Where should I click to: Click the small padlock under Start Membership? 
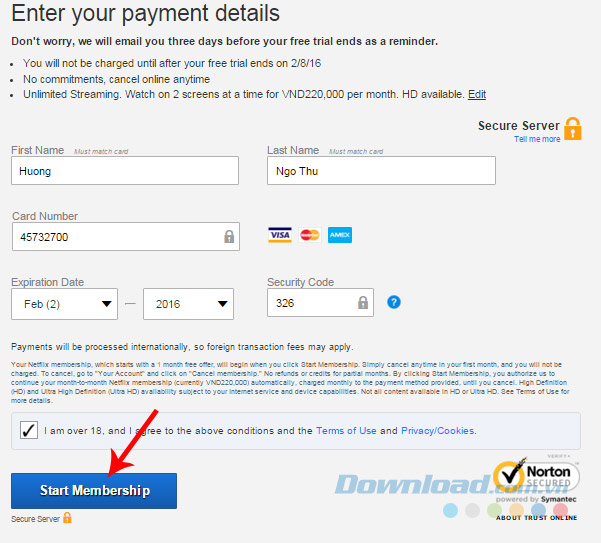(x=67, y=518)
